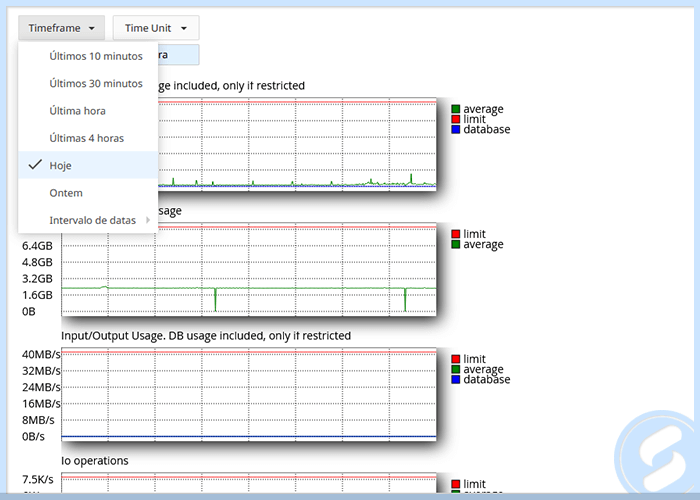700x500 pixels.
Task: Click the 'Input/Output Usage. DB usage included' title
Action: coord(206,336)
